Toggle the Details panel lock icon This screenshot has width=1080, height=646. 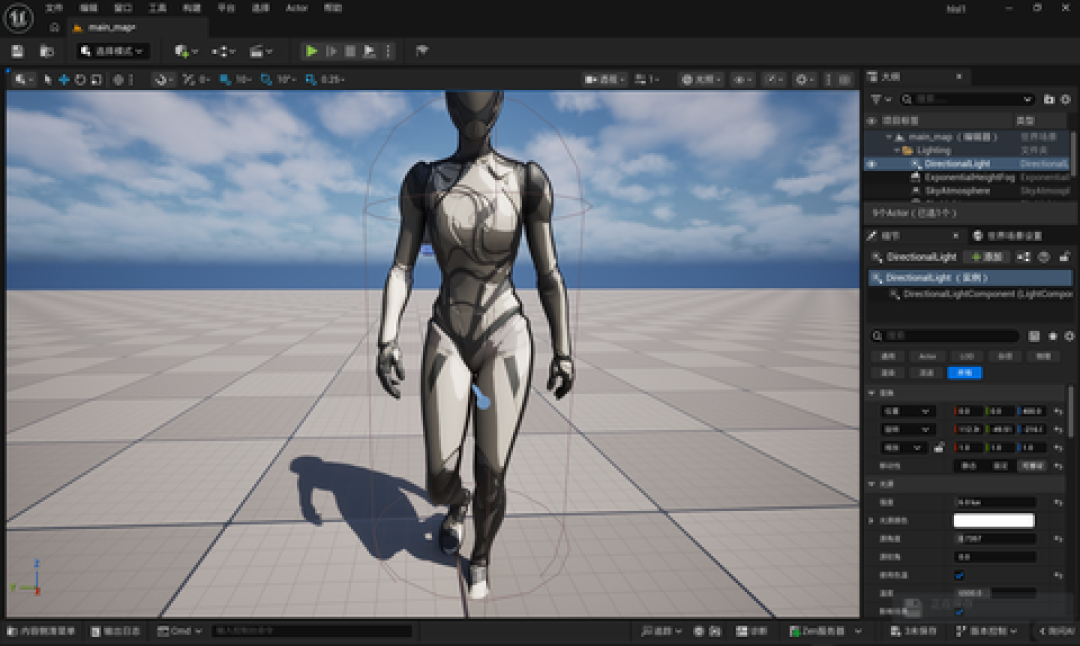click(1064, 257)
